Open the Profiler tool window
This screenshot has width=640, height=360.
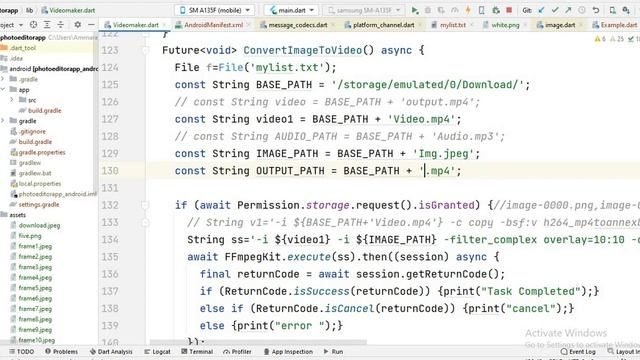pos(237,351)
